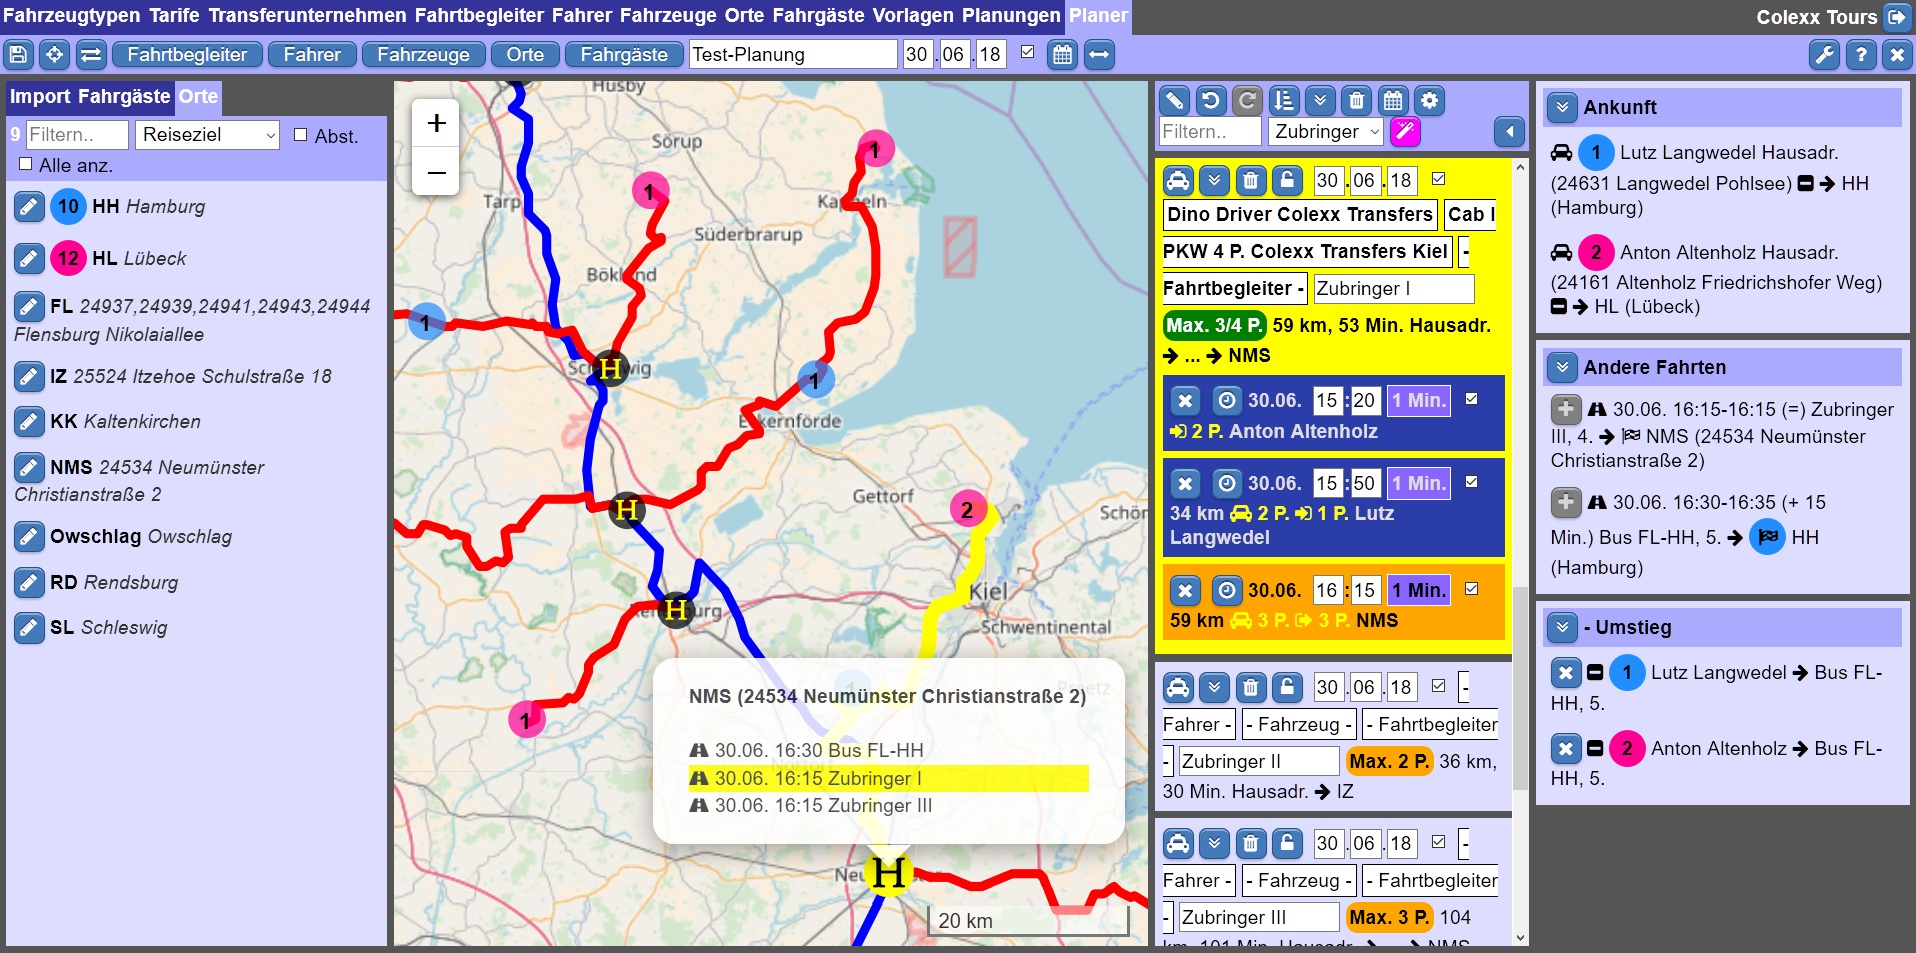The width and height of the screenshot is (1916, 953).
Task: Click the save icon in the top toolbar
Action: 19,55
